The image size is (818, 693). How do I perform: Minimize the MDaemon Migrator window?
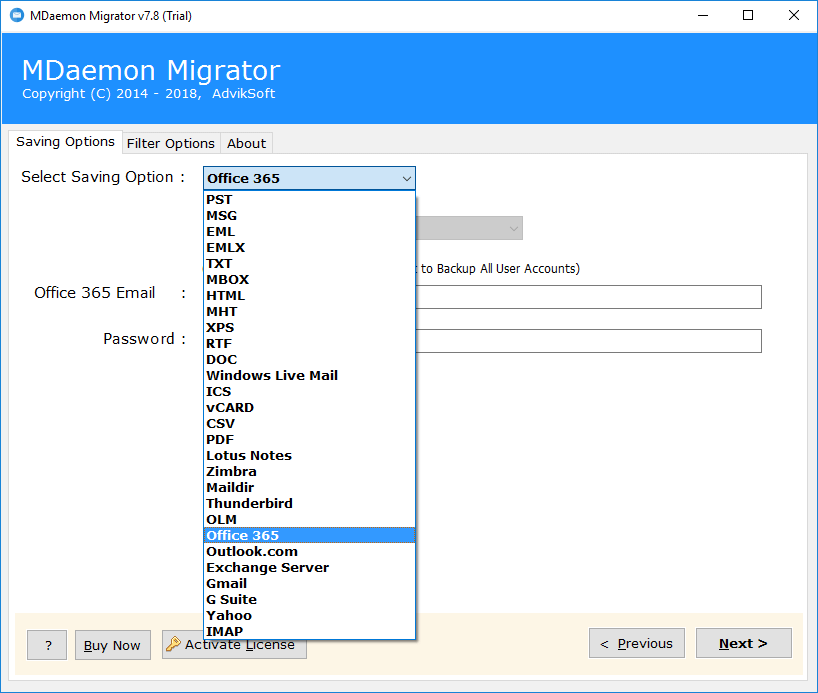pyautogui.click(x=703, y=16)
